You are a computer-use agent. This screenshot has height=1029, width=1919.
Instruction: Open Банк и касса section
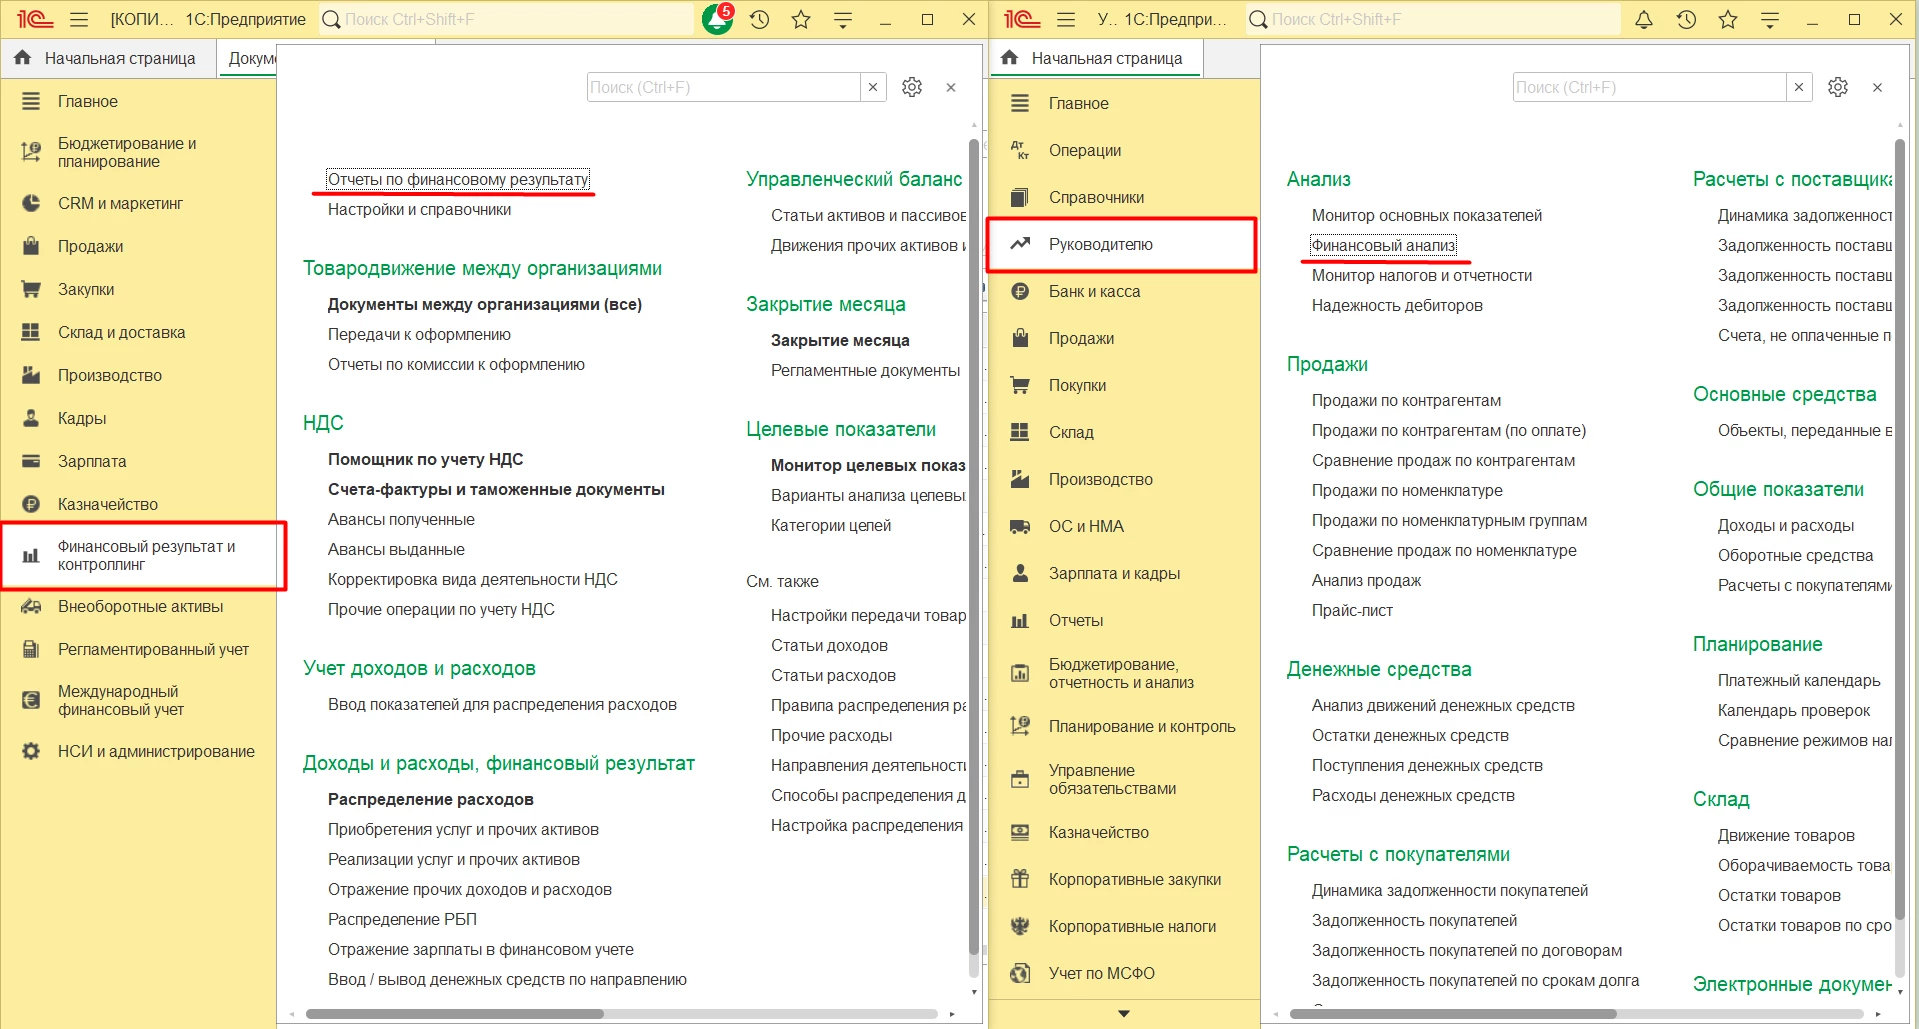click(x=1123, y=291)
